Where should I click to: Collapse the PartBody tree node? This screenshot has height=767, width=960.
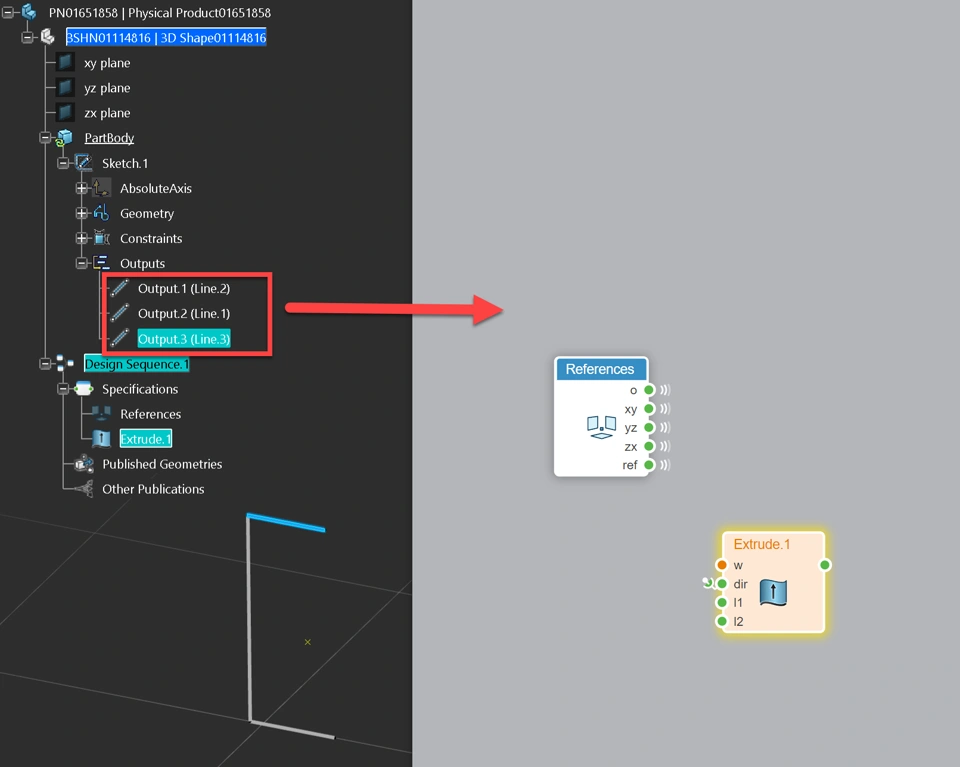(45, 138)
